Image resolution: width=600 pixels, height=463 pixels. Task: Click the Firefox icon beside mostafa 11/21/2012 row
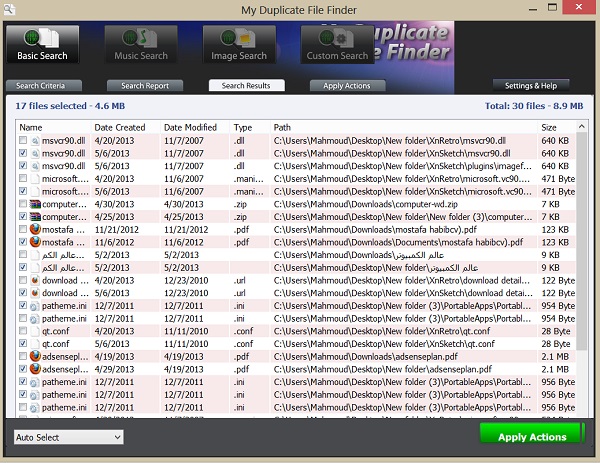[x=35, y=230]
